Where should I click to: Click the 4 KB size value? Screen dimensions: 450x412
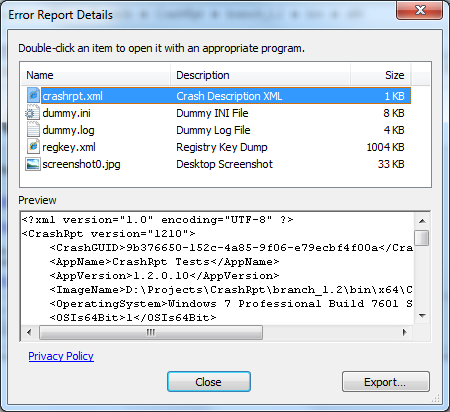[394, 130]
